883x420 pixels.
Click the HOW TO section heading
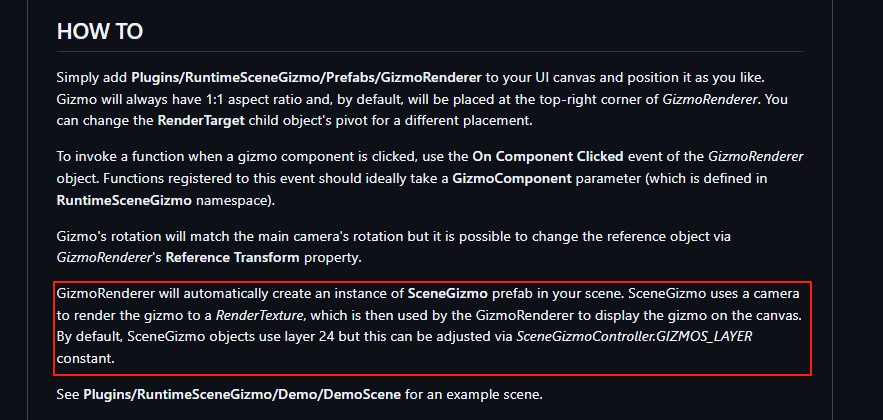click(100, 32)
